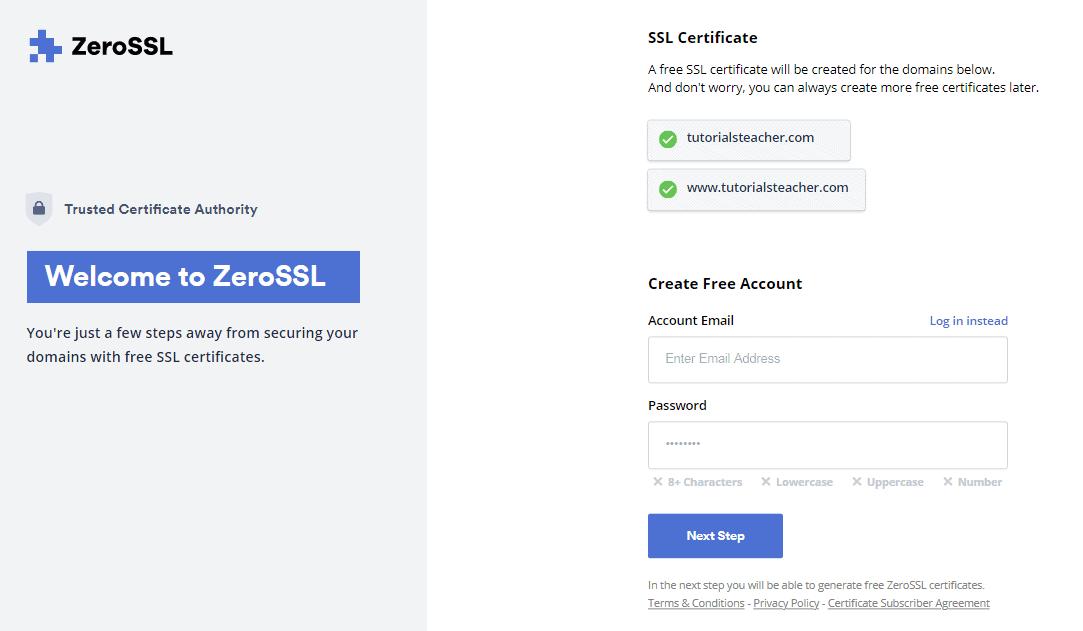
Task: Click the green checkmark next to tutorialsteacher.com
Action: [x=668, y=139]
